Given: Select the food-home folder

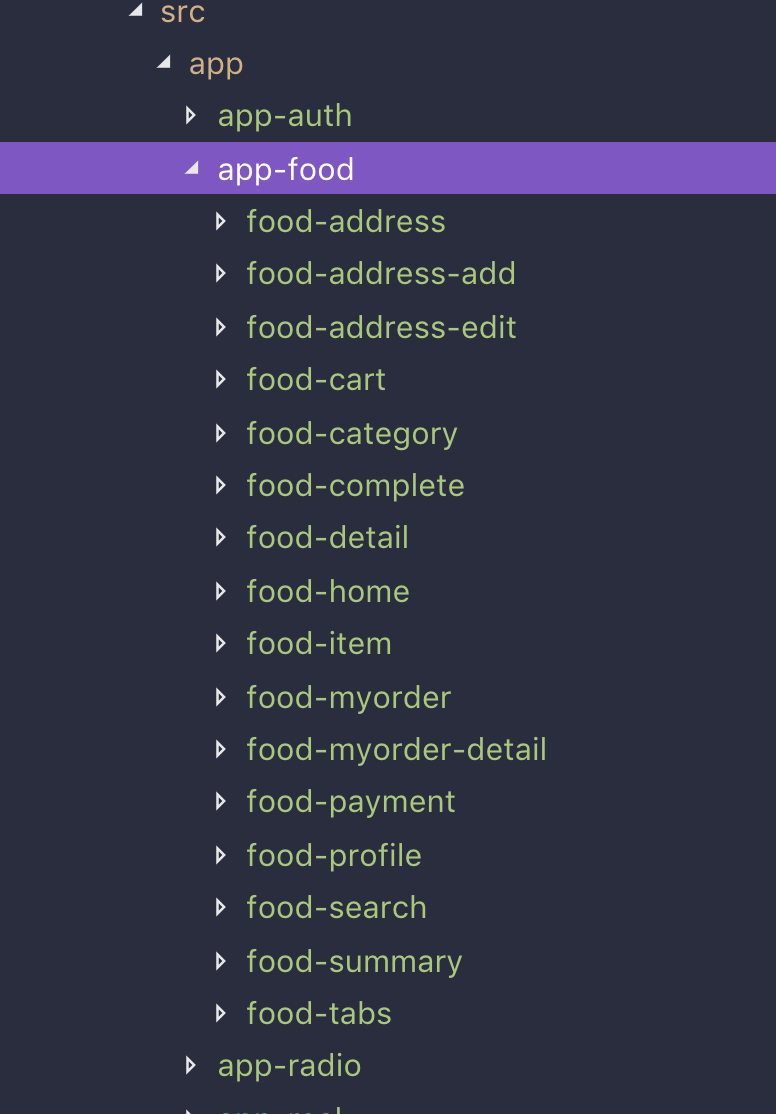Looking at the screenshot, I should coord(328,591).
